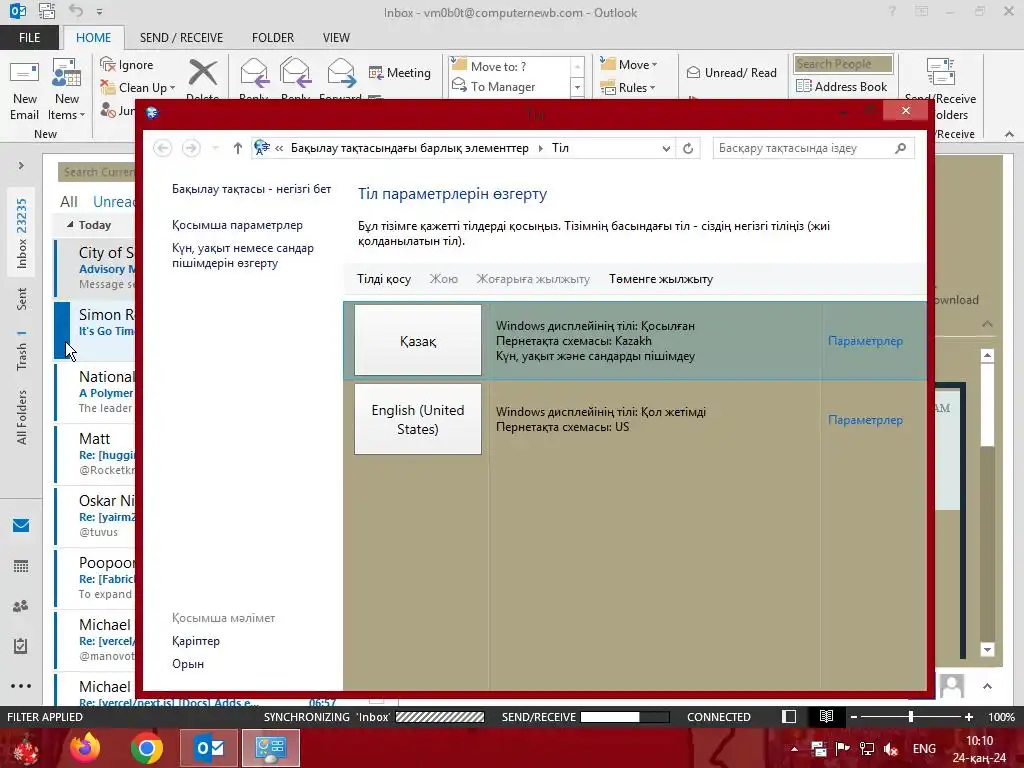1024x768 pixels.
Task: Go back in the Control Panel window
Action: pyautogui.click(x=163, y=148)
